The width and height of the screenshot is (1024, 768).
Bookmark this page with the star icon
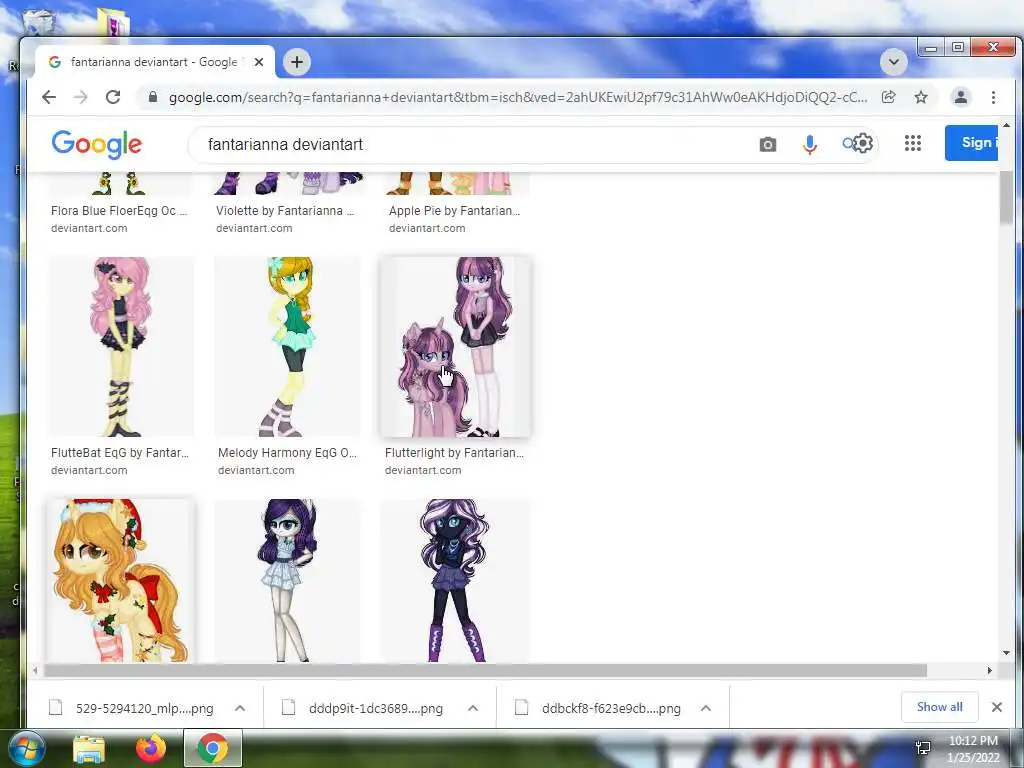tap(921, 97)
